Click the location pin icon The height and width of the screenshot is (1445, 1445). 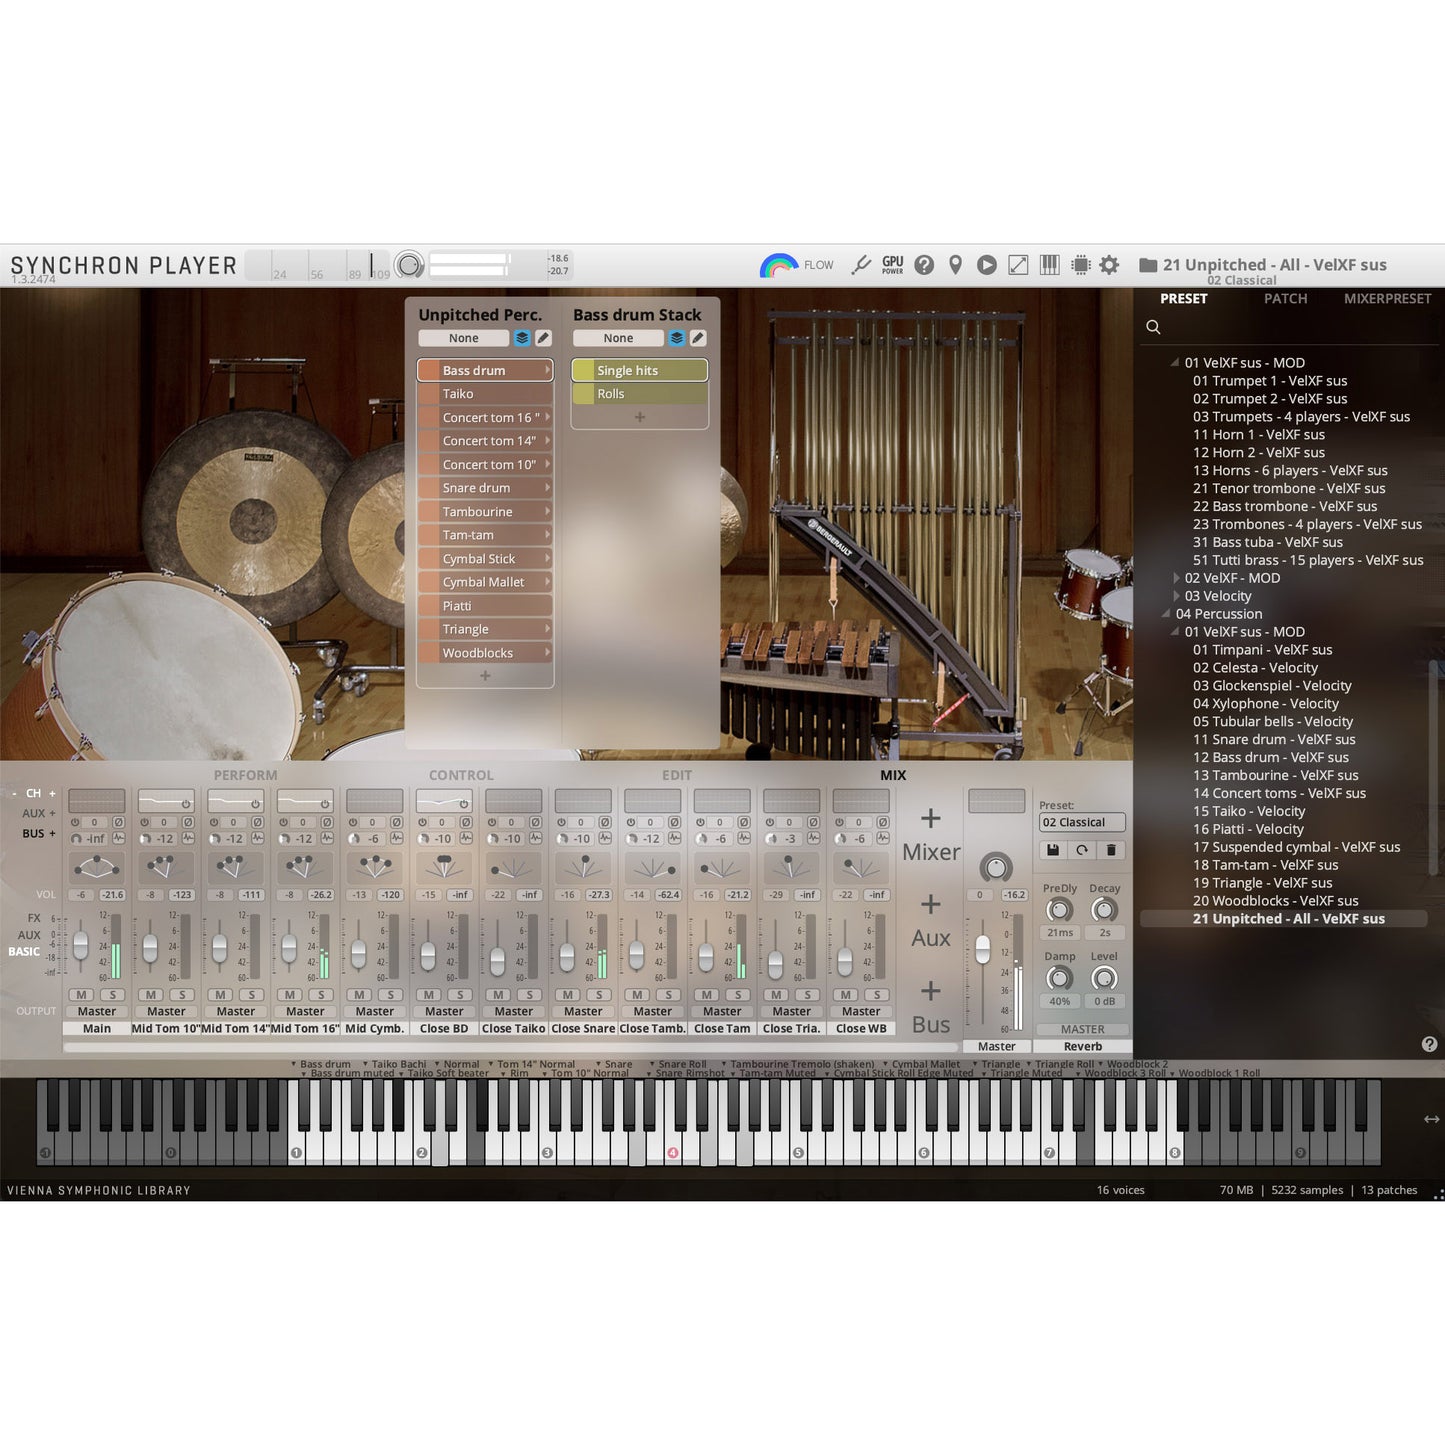[x=955, y=265]
